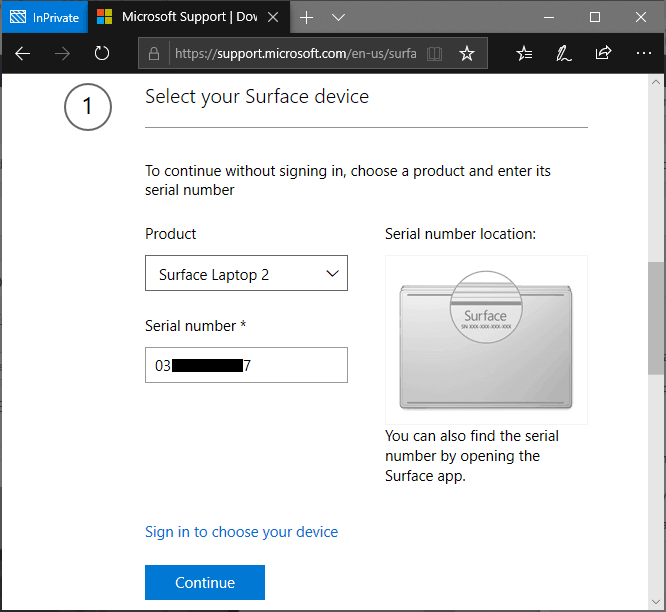Open a new tab with the plus button
Viewport: 666px width, 612px height.
tap(307, 17)
